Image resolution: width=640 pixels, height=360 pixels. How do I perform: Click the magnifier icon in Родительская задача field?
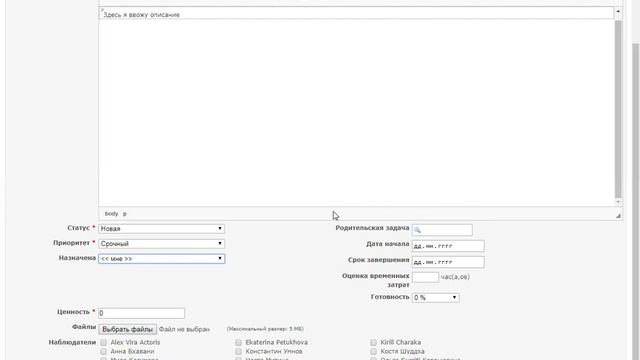(x=417, y=230)
